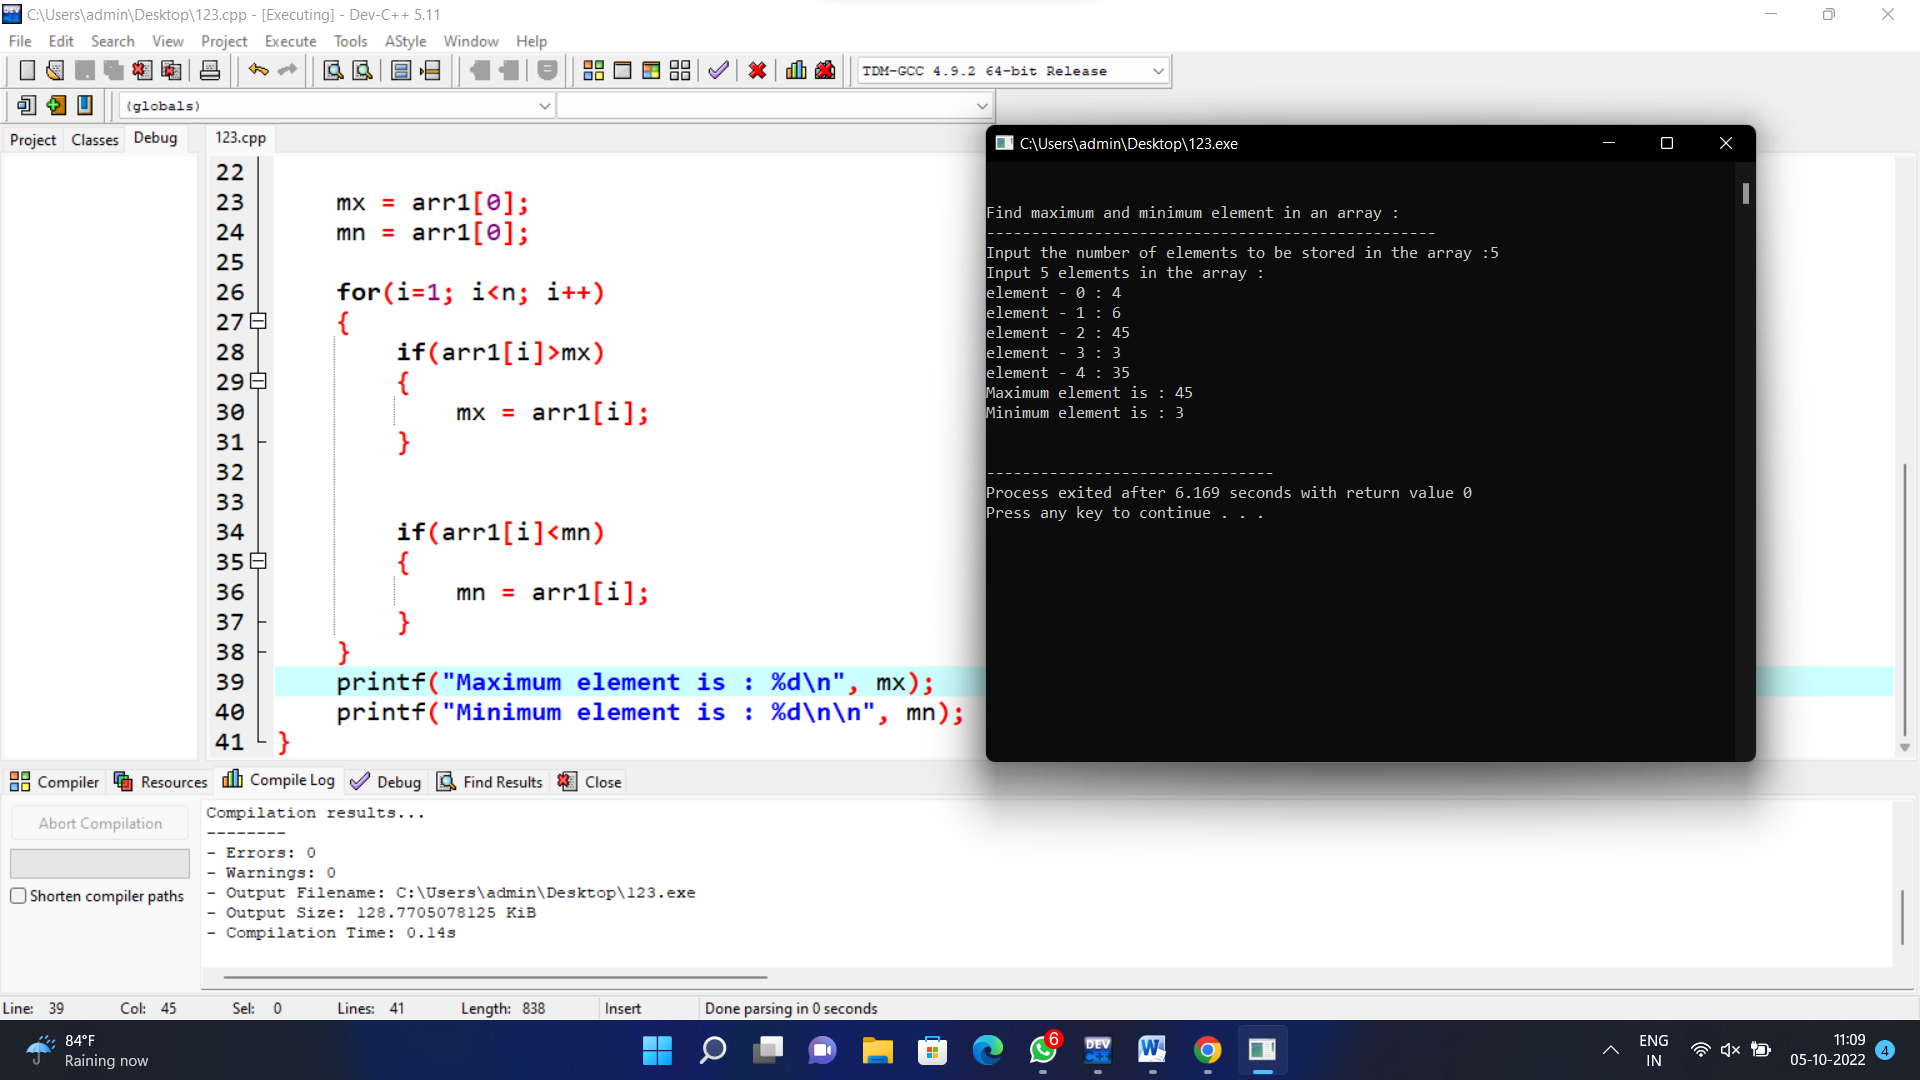Click the Undo arrow icon
Image resolution: width=1920 pixels, height=1080 pixels.
coord(258,70)
